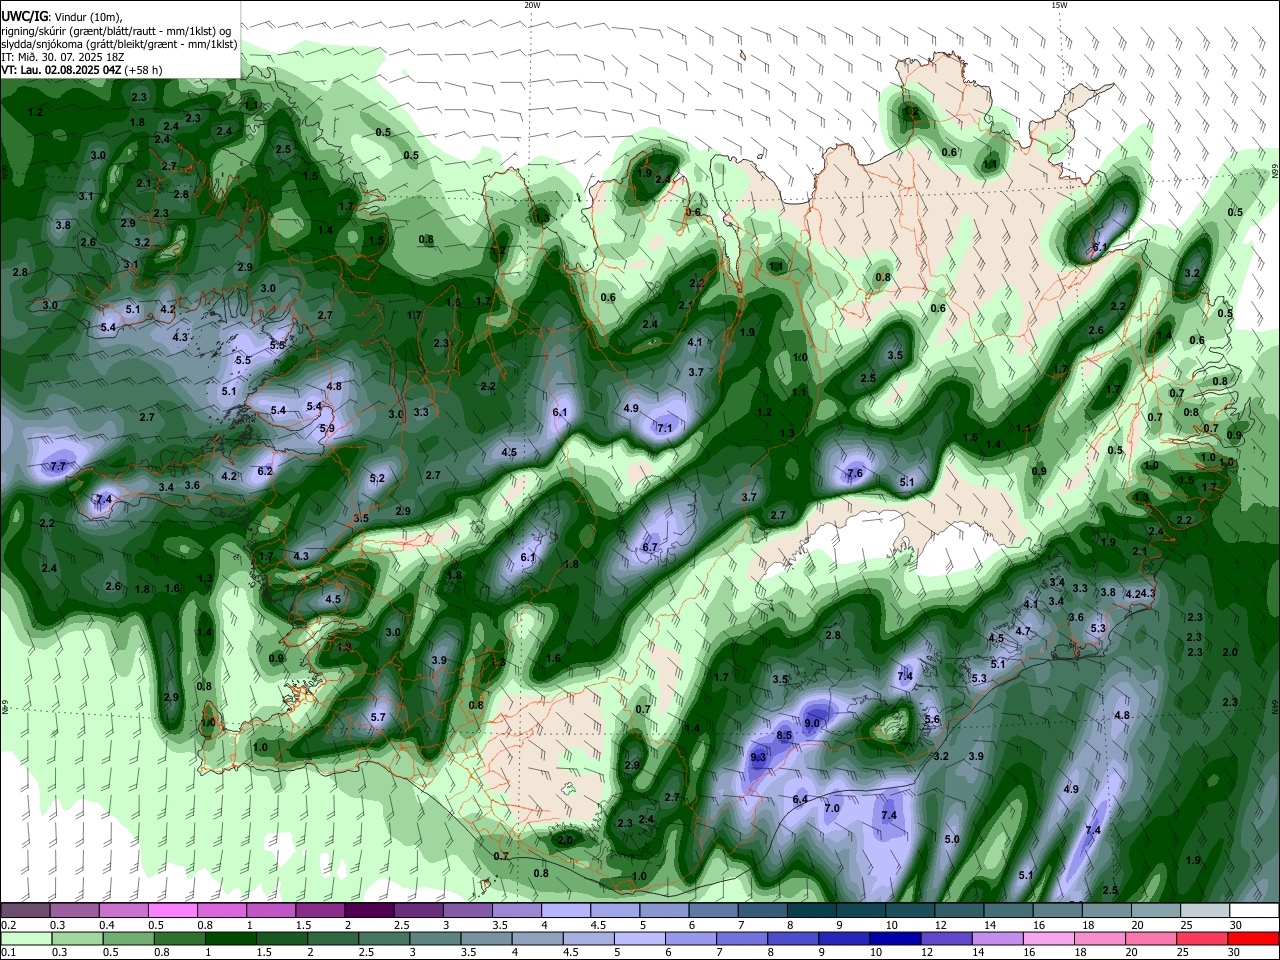Viewport: 1280px width, 960px height.
Task: Click the rigning/skúrir legend description line
Action: click(115, 31)
